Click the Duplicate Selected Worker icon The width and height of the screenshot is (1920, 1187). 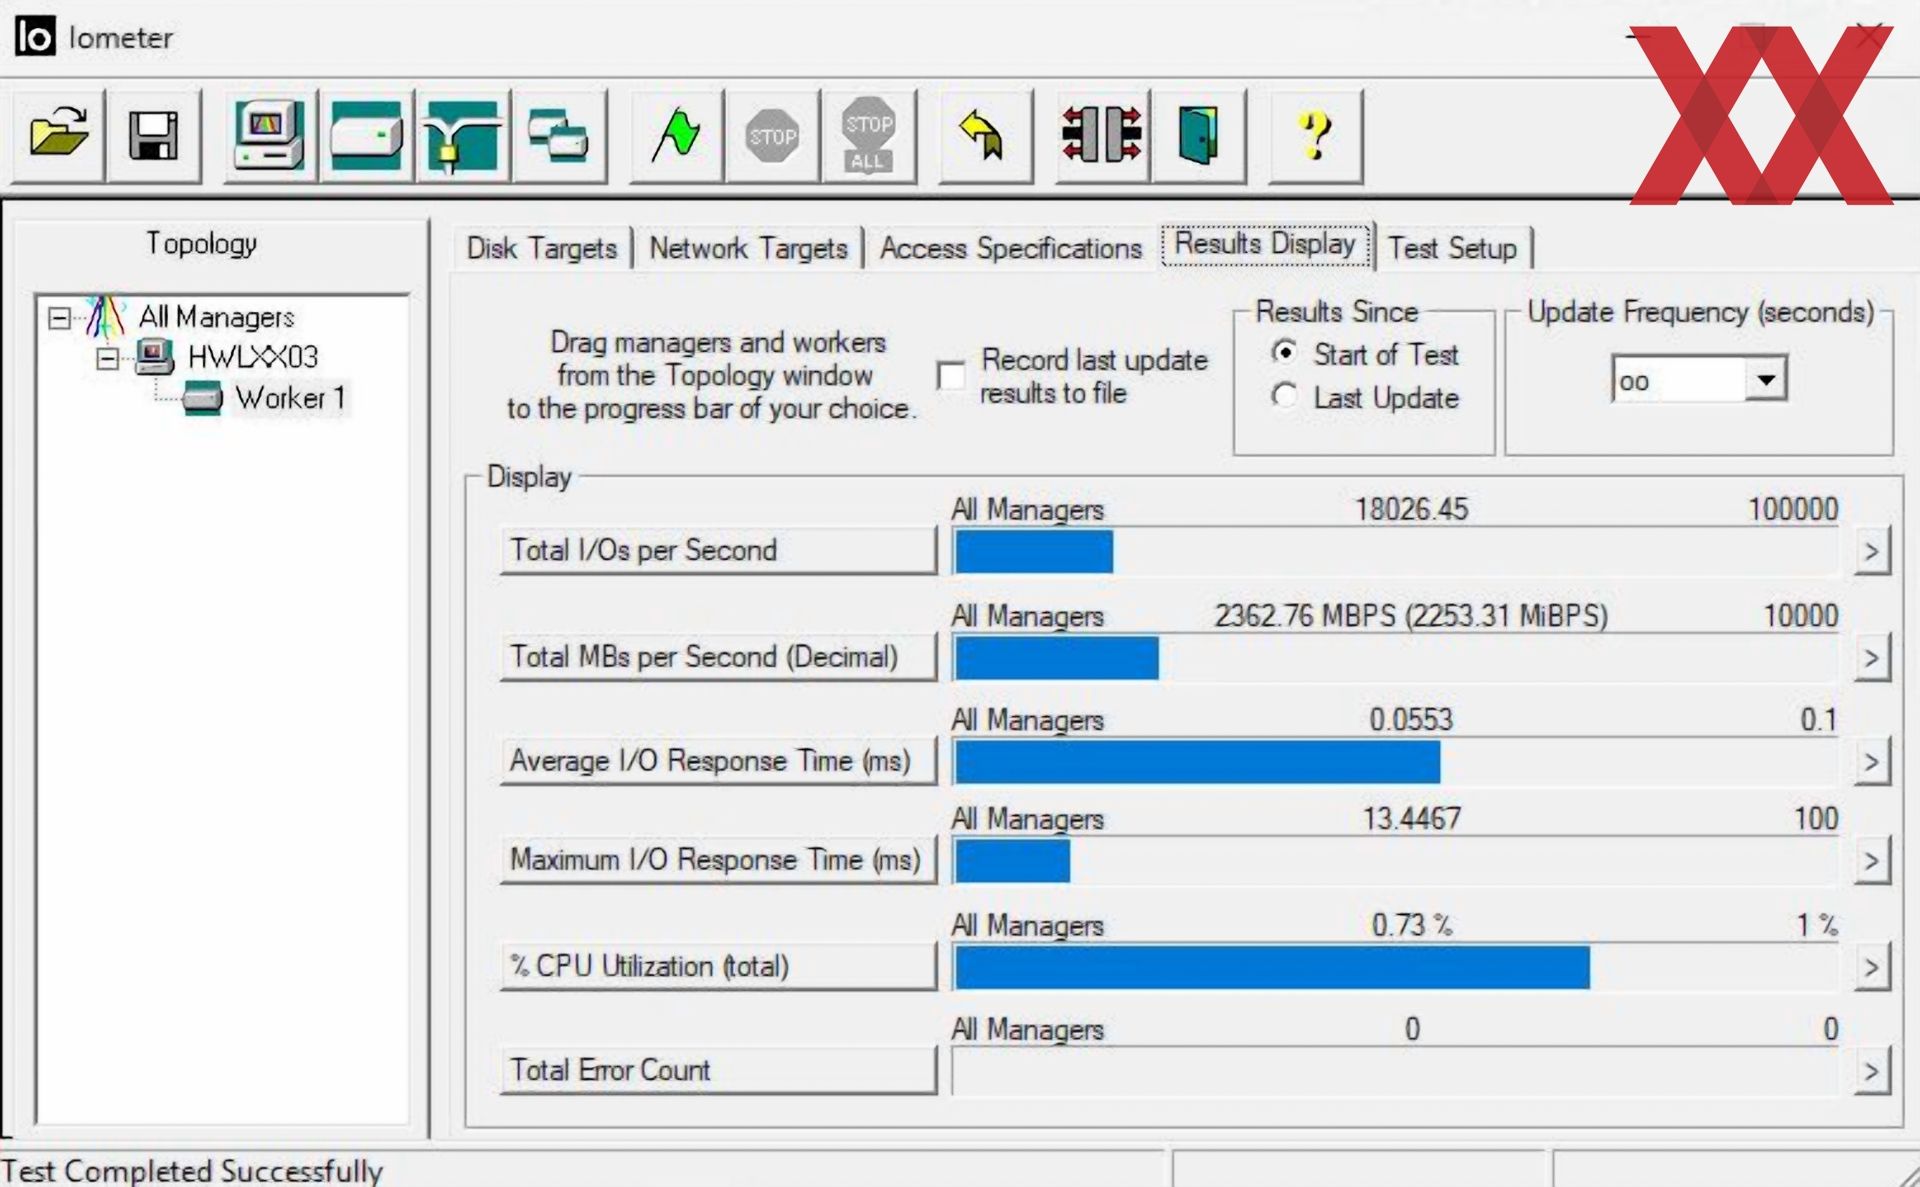558,135
